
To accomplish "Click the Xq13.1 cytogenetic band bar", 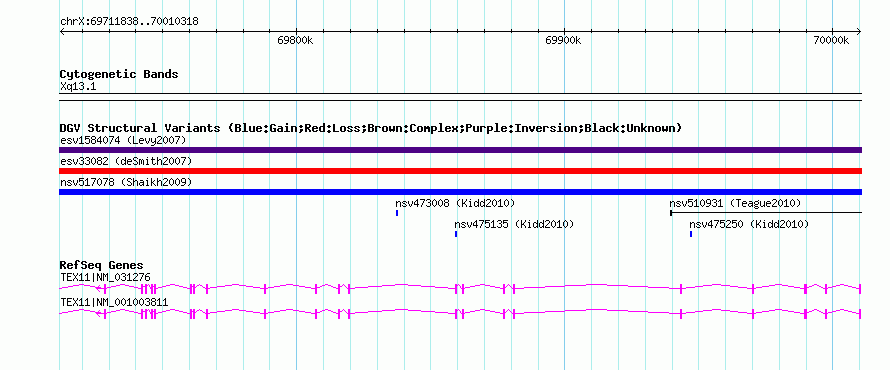I will (x=460, y=97).
